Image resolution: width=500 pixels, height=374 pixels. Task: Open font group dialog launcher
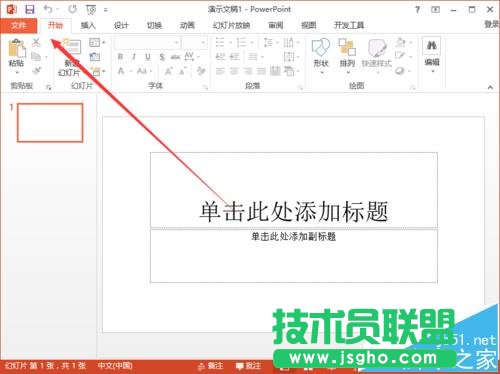(206, 87)
